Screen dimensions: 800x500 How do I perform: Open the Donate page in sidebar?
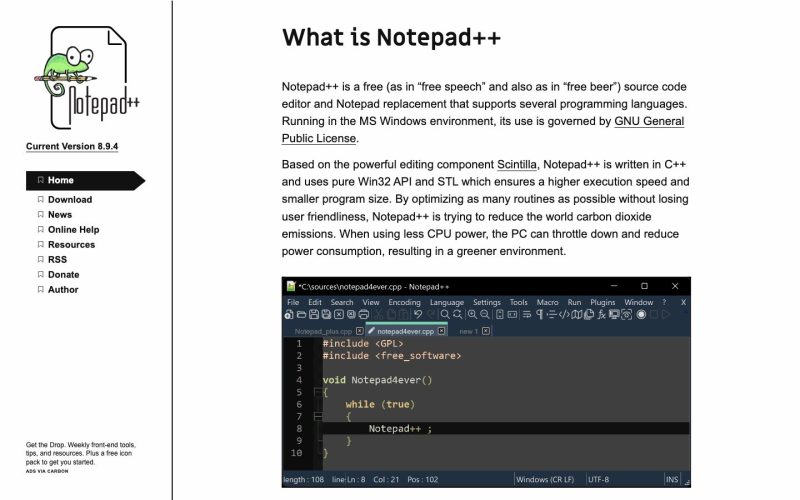pyautogui.click(x=63, y=274)
